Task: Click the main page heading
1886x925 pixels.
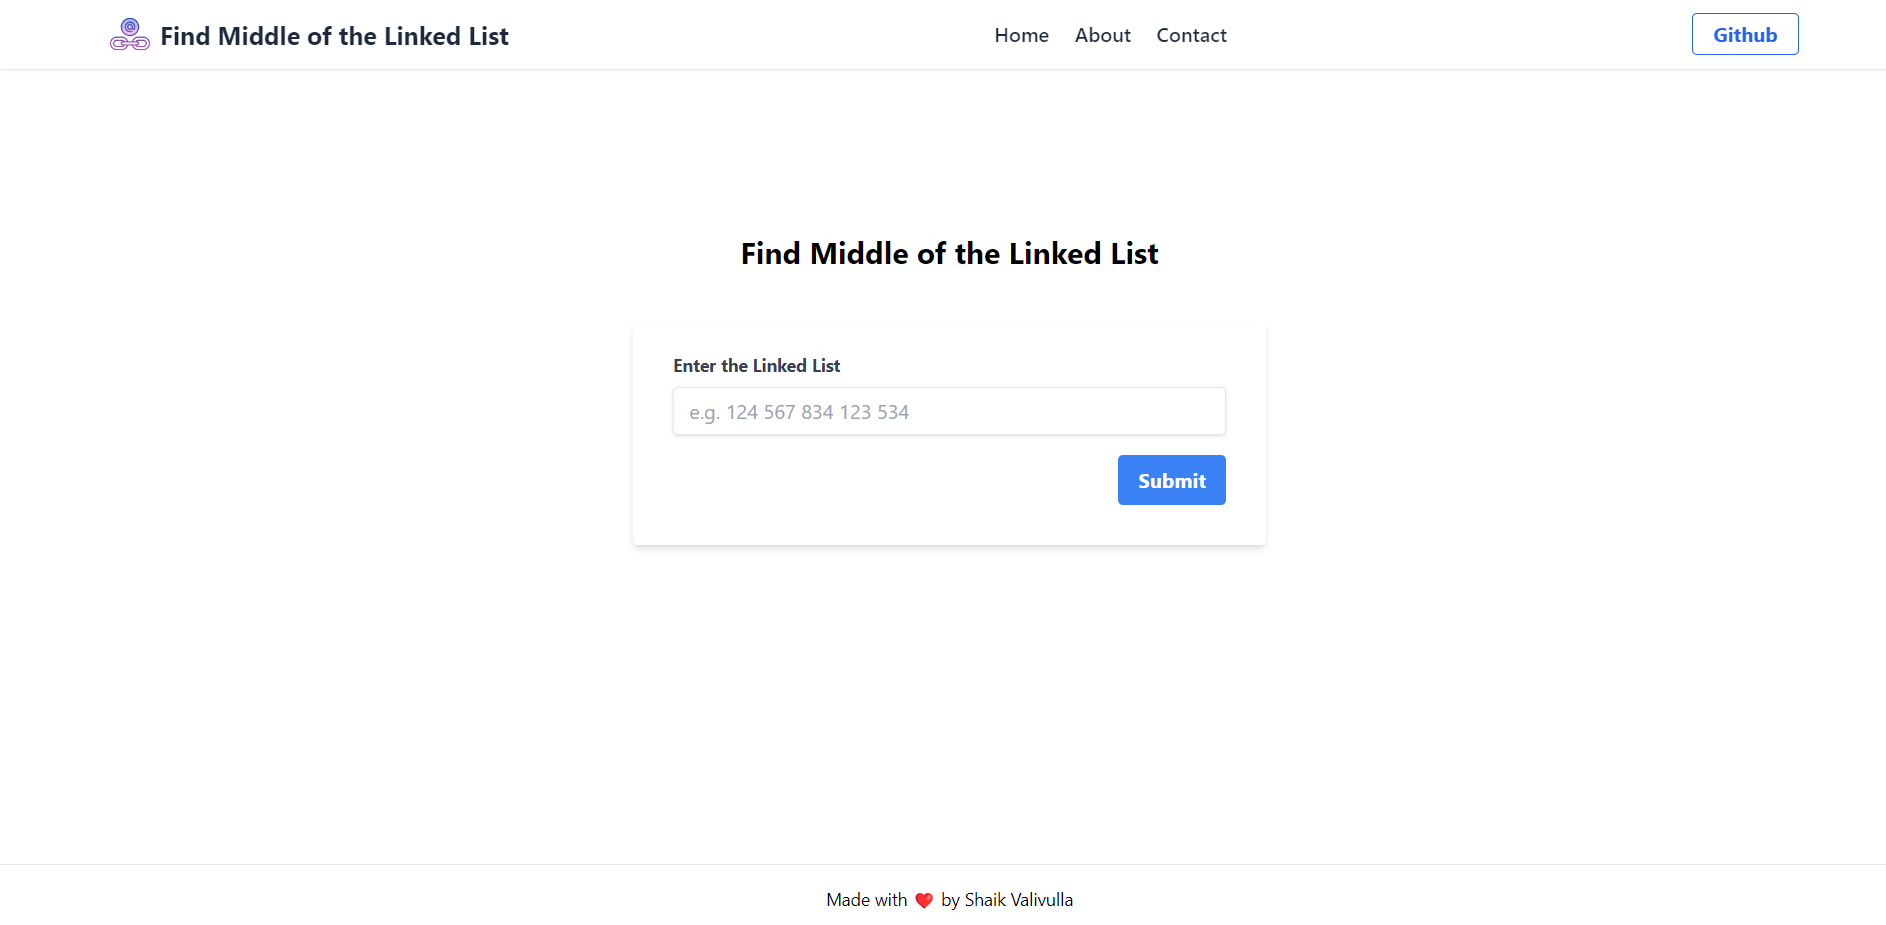Action: pyautogui.click(x=948, y=254)
